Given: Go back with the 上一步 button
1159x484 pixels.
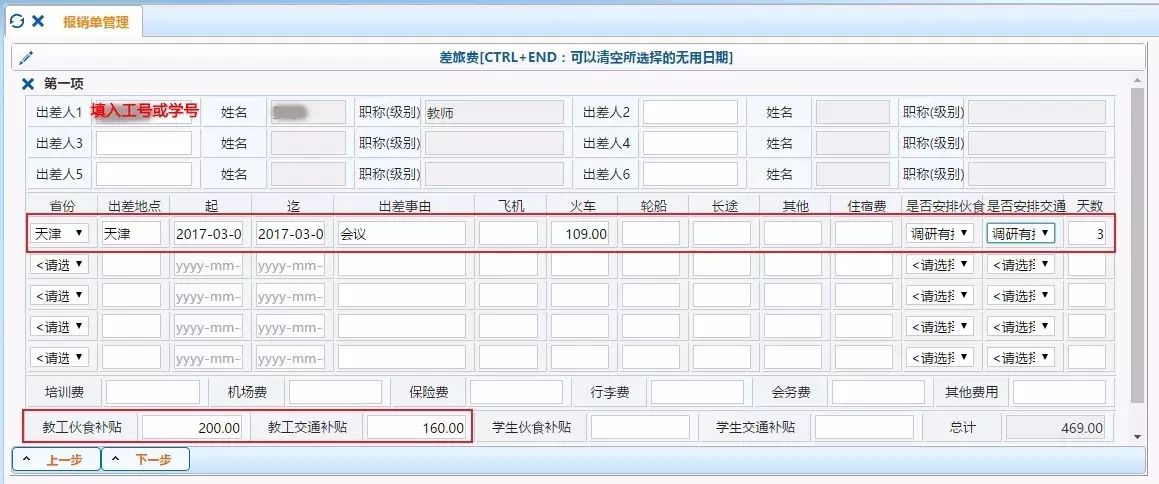Looking at the screenshot, I should coord(56,460).
